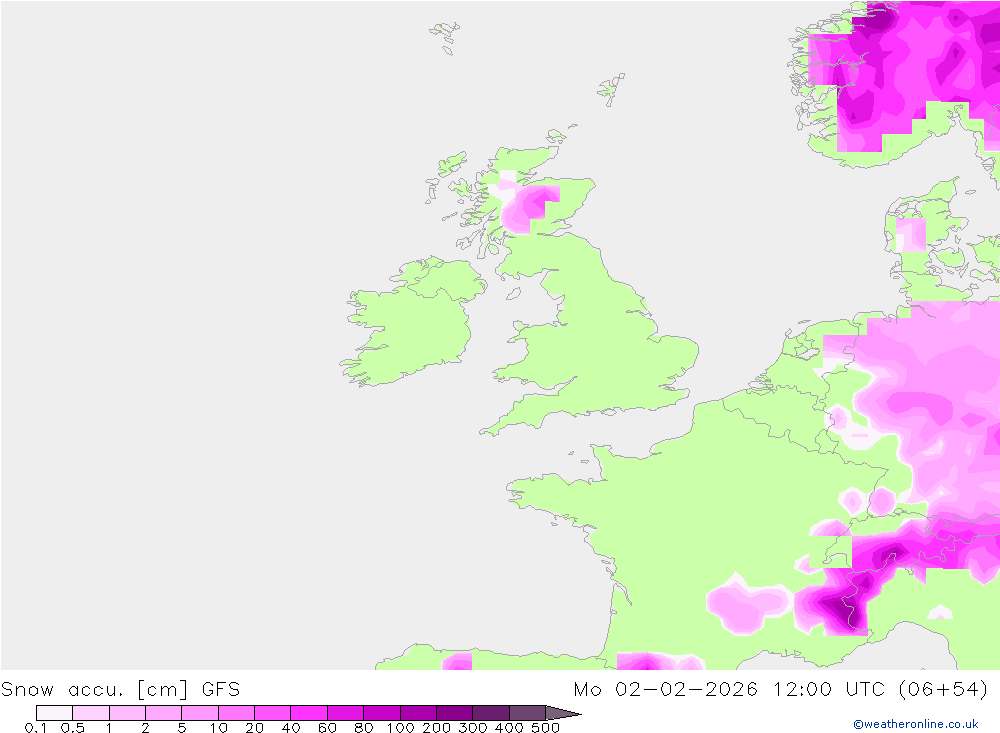Click the 'Snow accu. [cm] GFS' title text
1000x733 pixels.
pyautogui.click(x=121, y=690)
